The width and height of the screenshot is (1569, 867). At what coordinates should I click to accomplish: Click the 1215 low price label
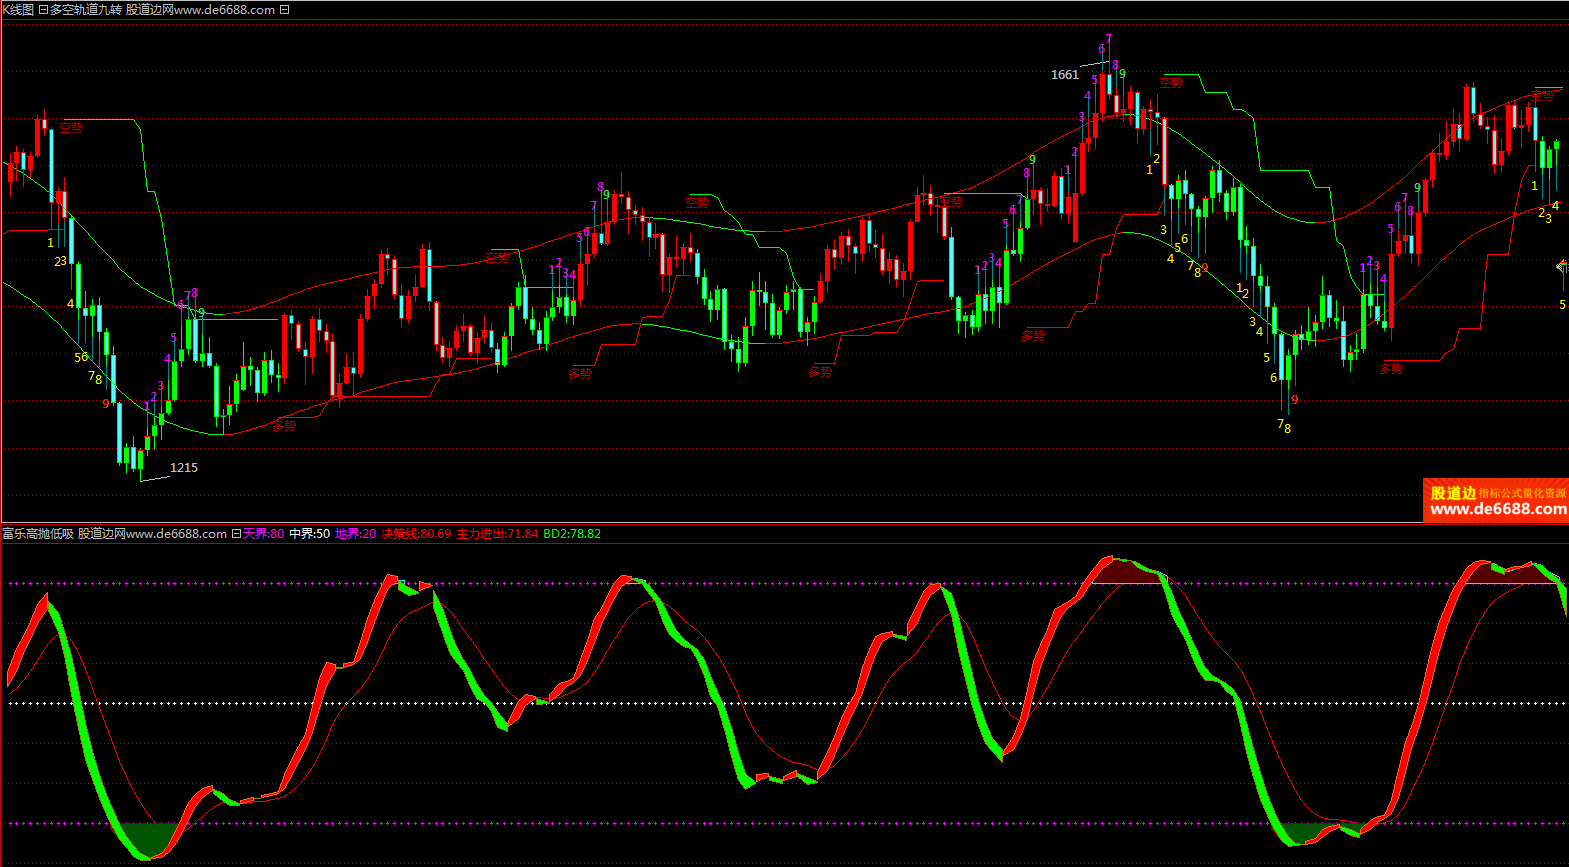click(184, 468)
